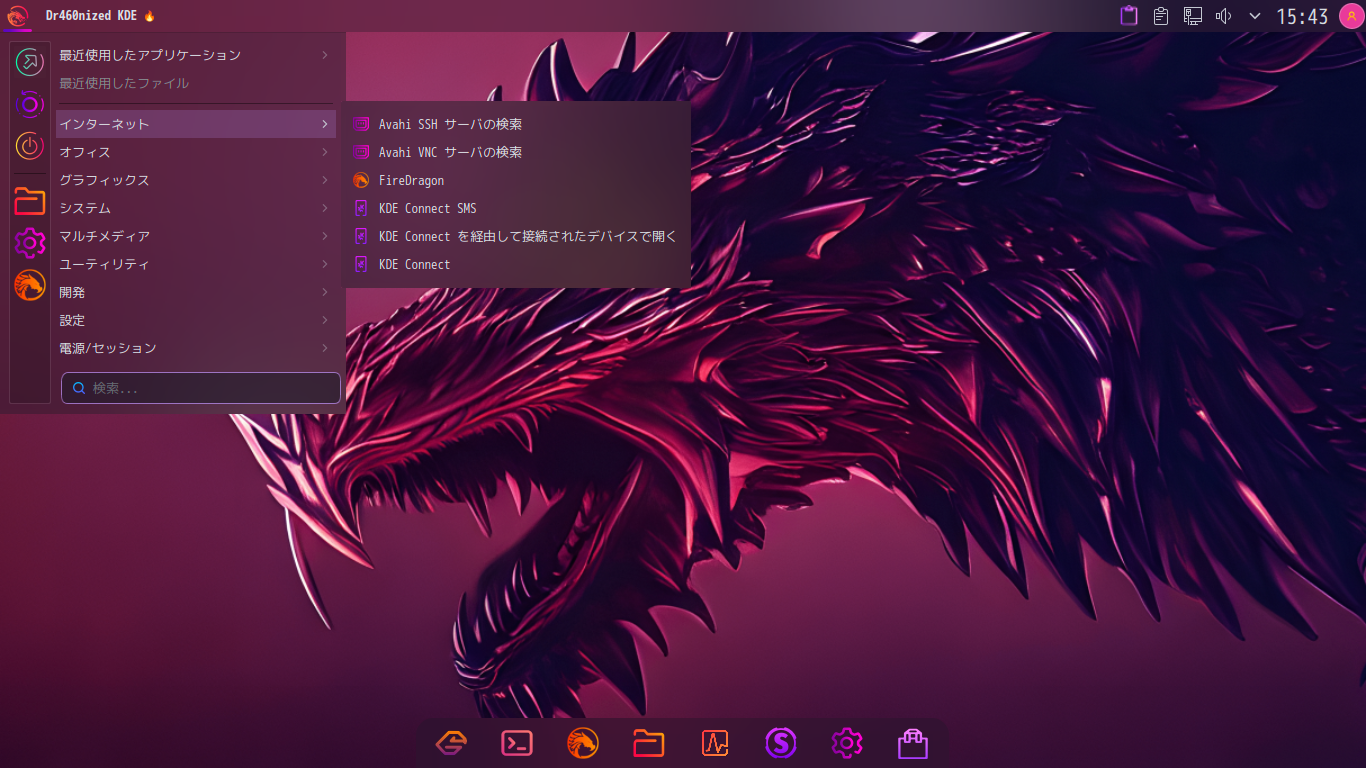Open Avahi VNC サーバの検索
Viewport: 1366px width, 768px height.
click(518, 152)
